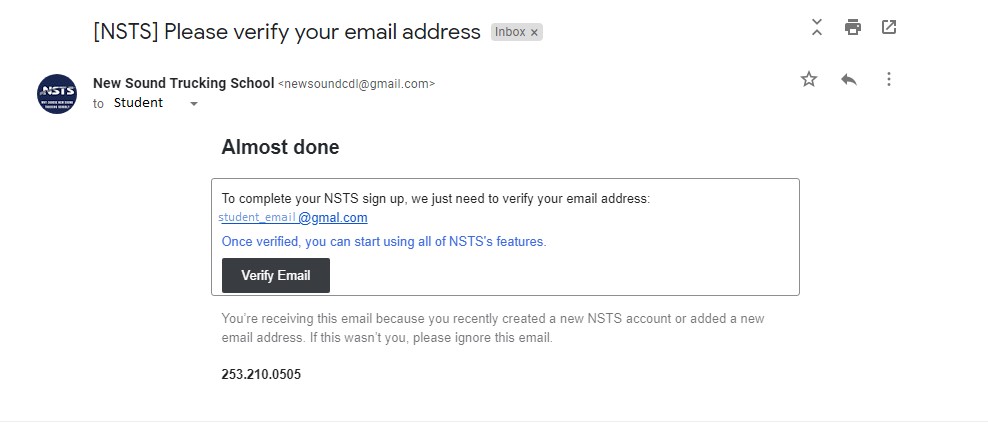Image resolution: width=988 pixels, height=430 pixels.
Task: Click the Once verified blue text line
Action: pyautogui.click(x=384, y=241)
